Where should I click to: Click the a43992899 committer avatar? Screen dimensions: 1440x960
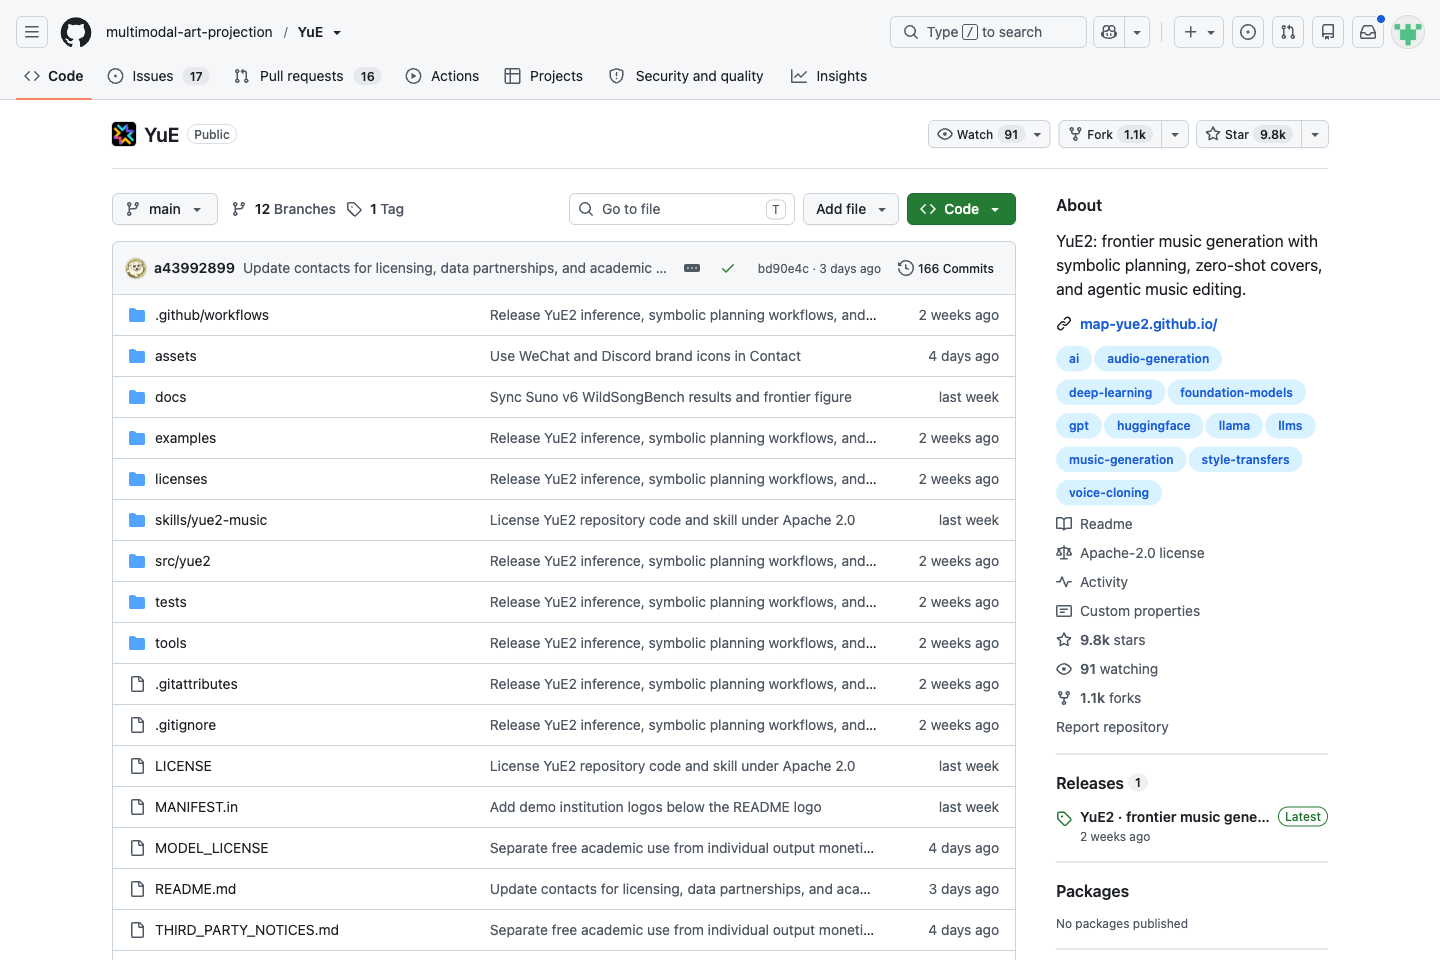pyautogui.click(x=136, y=268)
